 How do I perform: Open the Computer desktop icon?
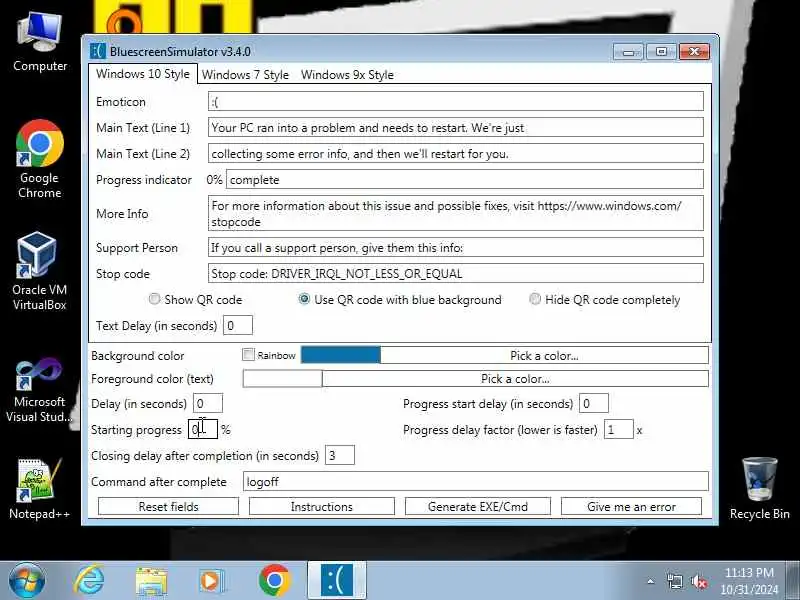(40, 42)
